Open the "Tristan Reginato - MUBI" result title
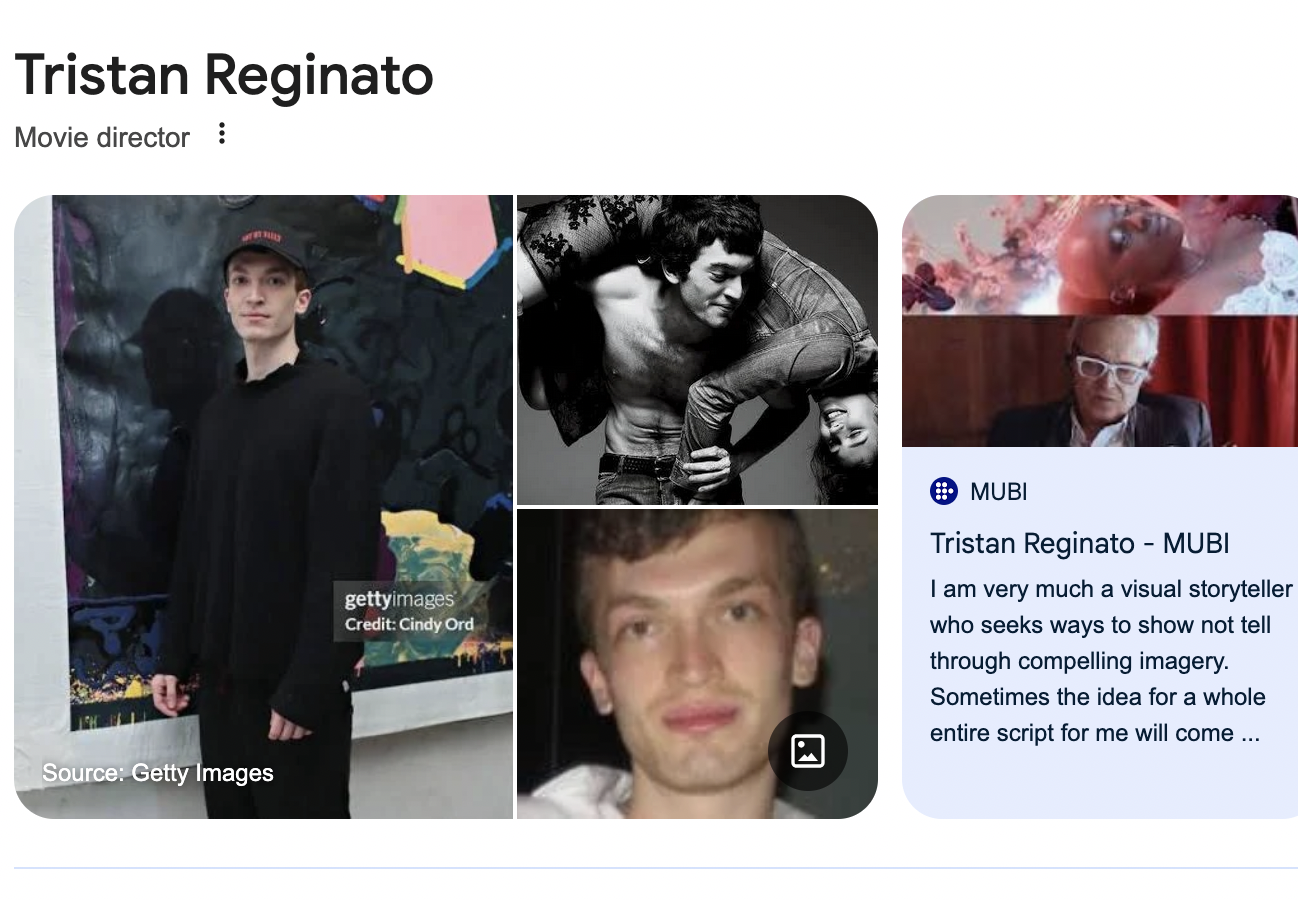The height and width of the screenshot is (900, 1298). 1080,543
